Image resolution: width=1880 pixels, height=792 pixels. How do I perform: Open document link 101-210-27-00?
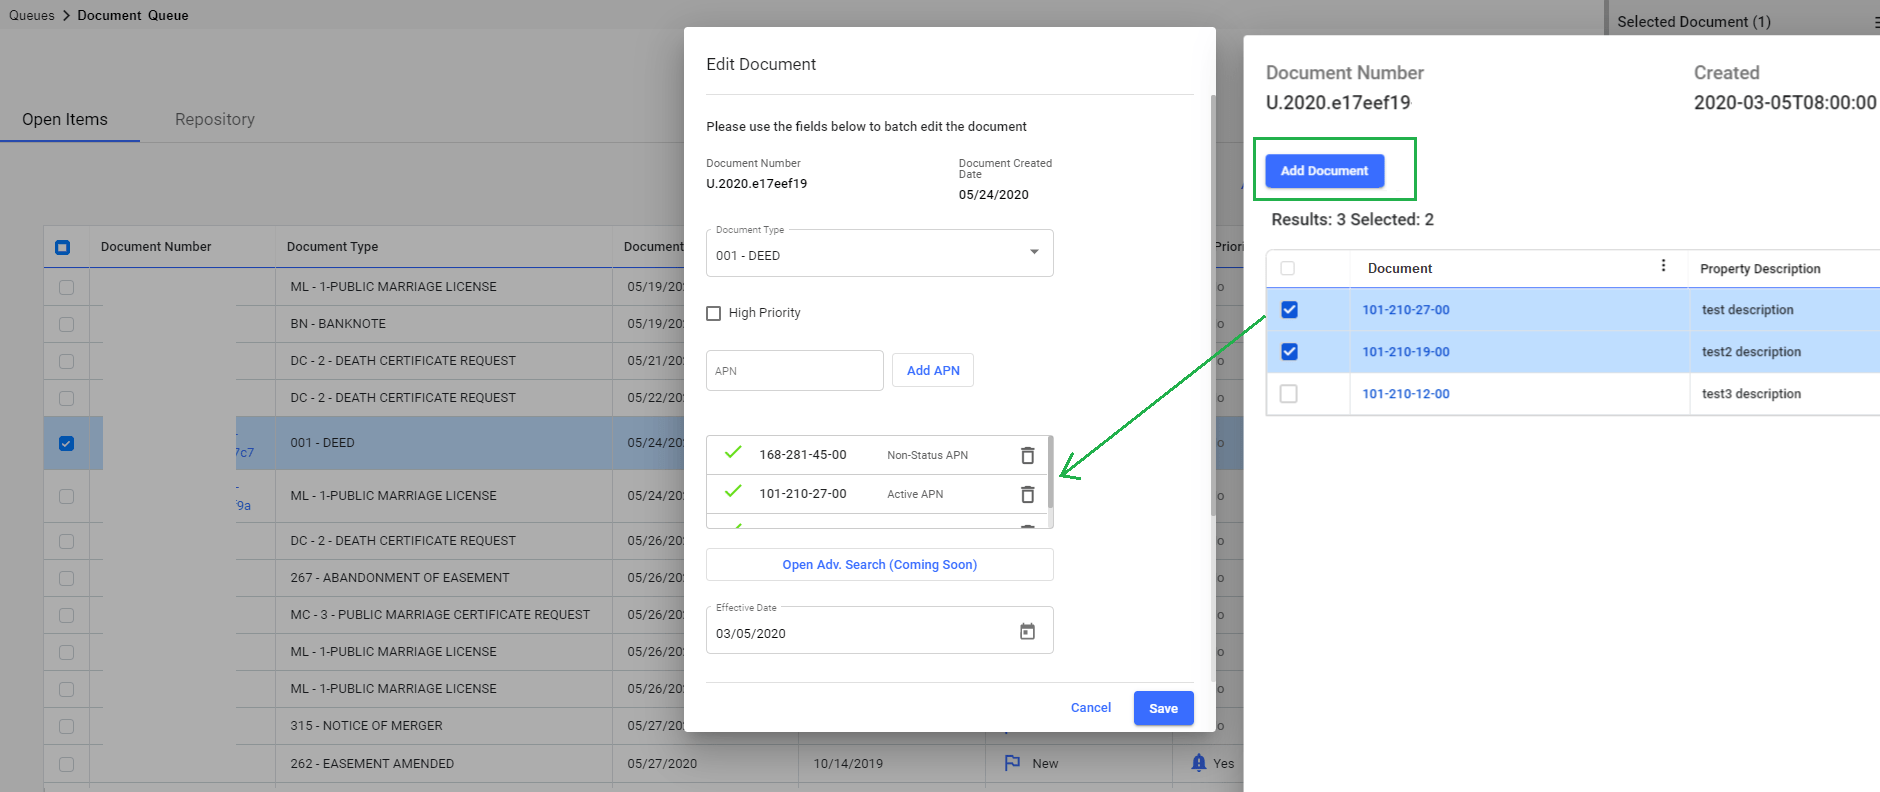[1405, 310]
